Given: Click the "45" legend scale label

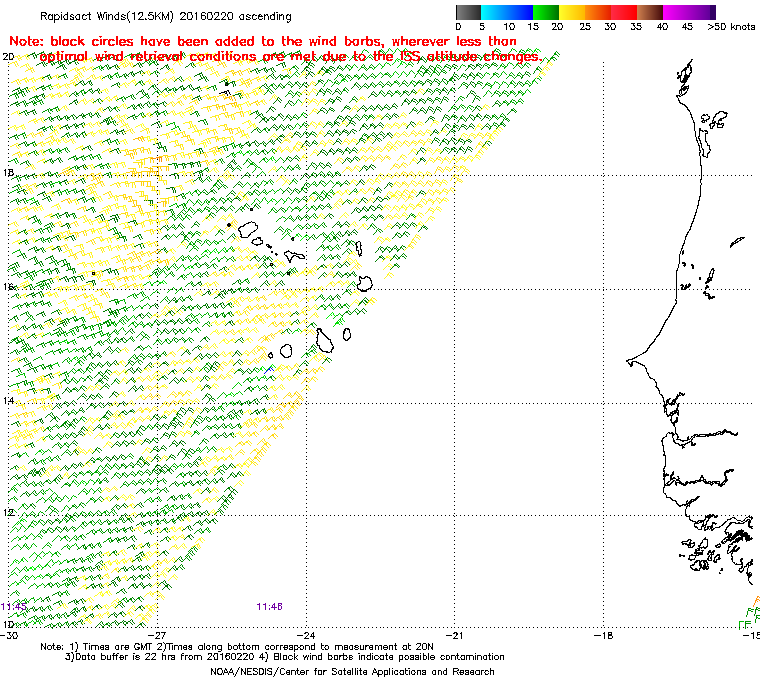Looking at the screenshot, I should click(x=687, y=27).
